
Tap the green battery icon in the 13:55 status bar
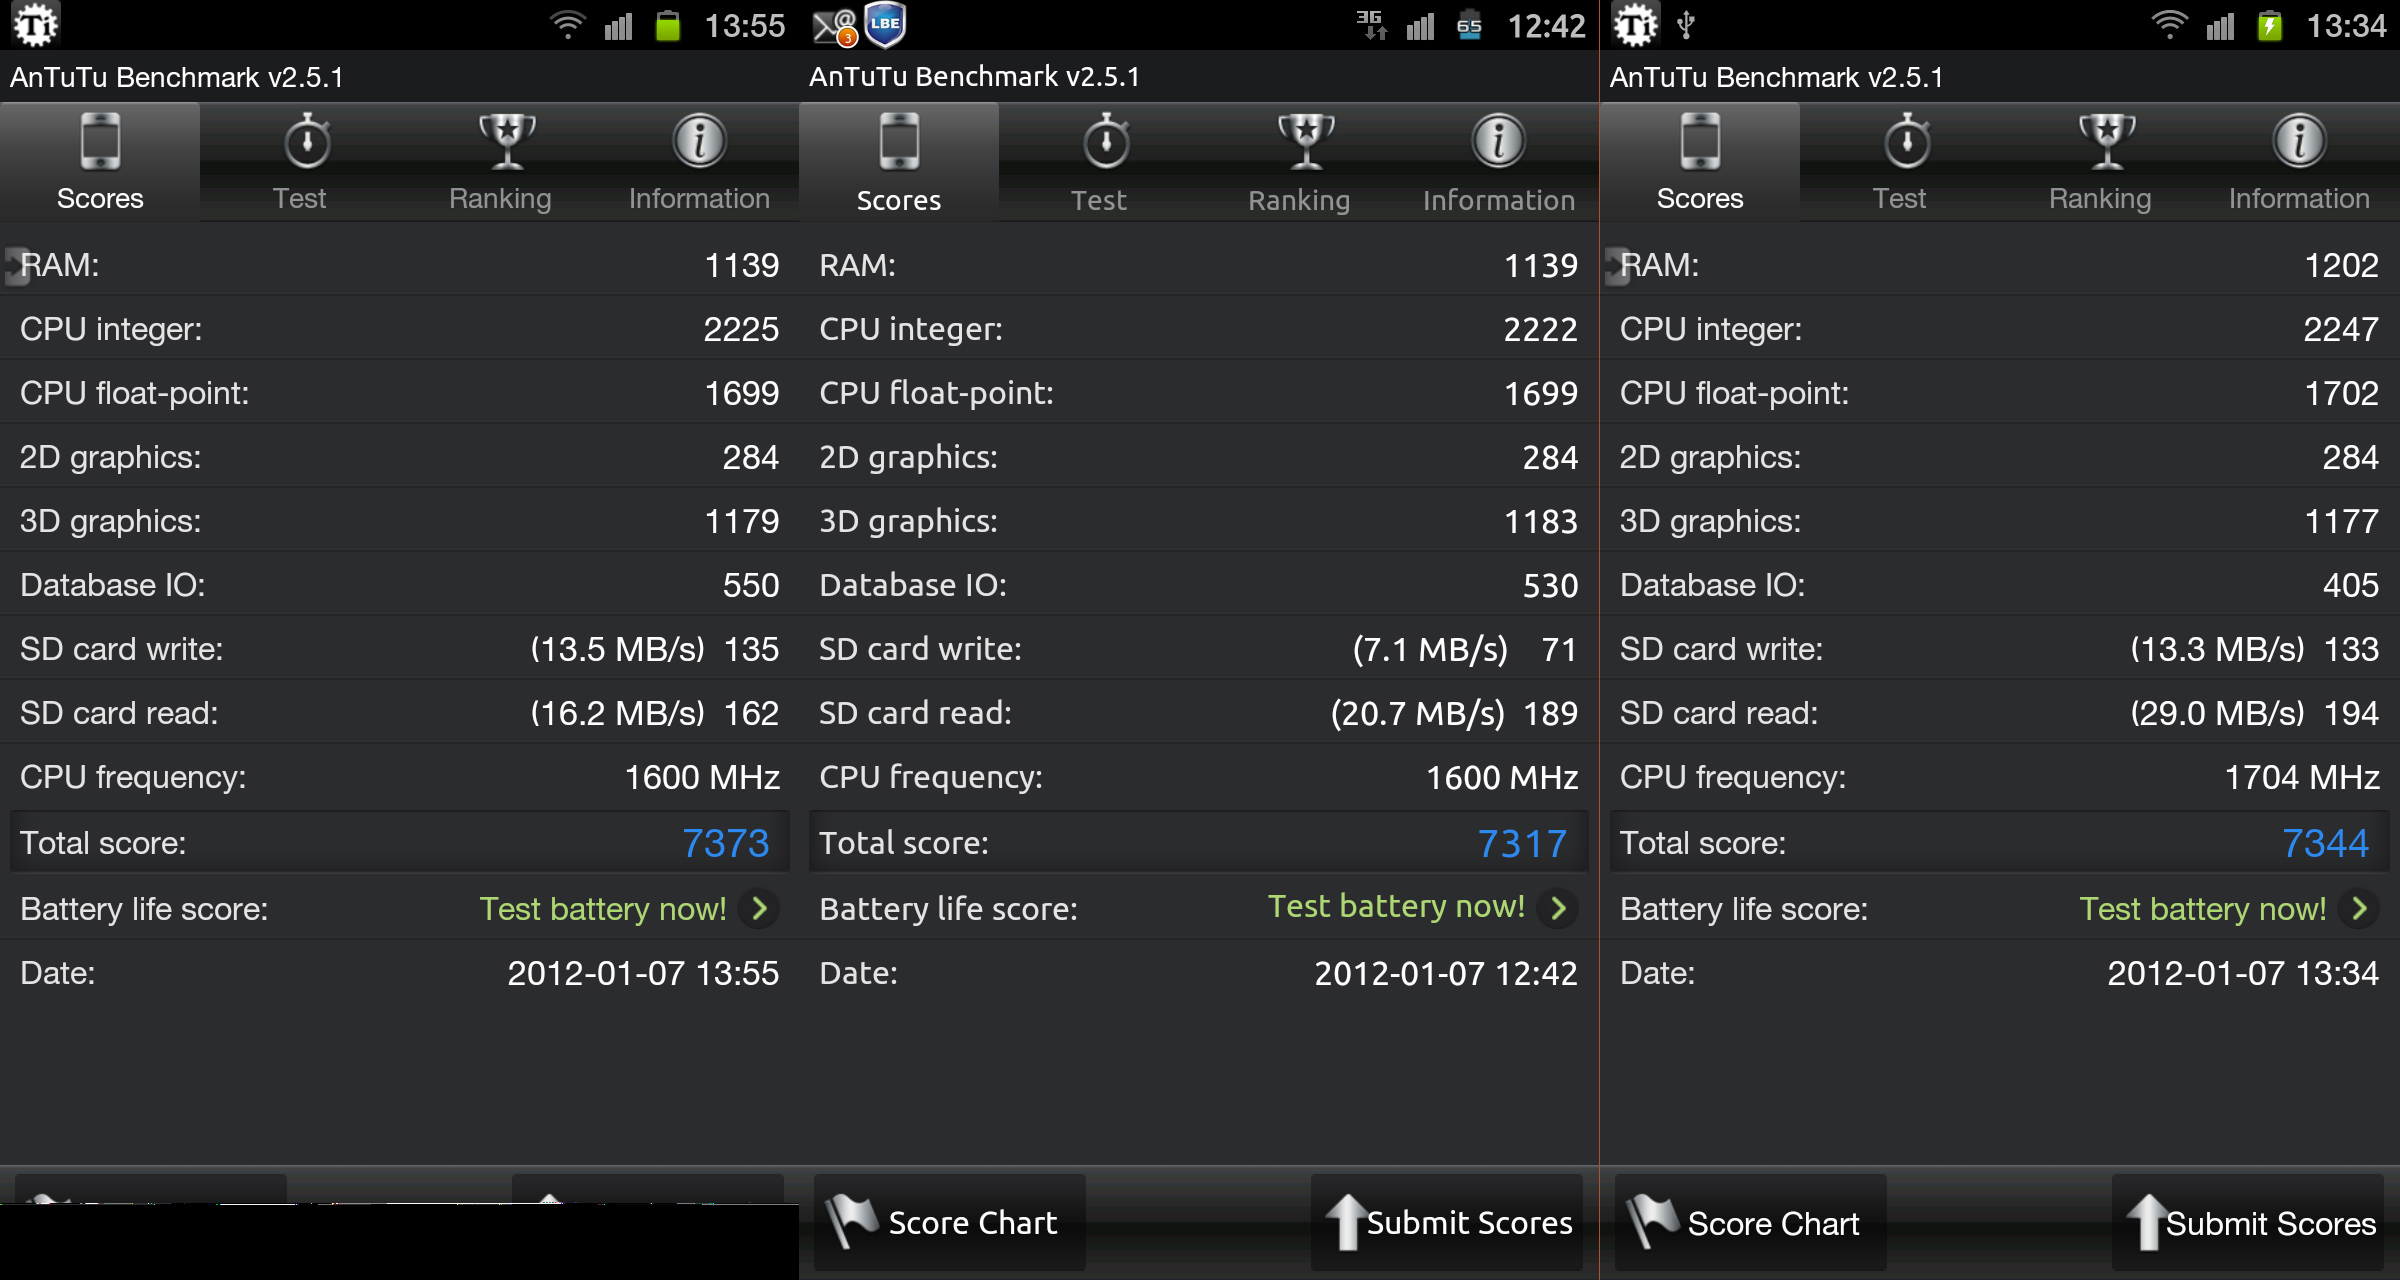[x=667, y=25]
